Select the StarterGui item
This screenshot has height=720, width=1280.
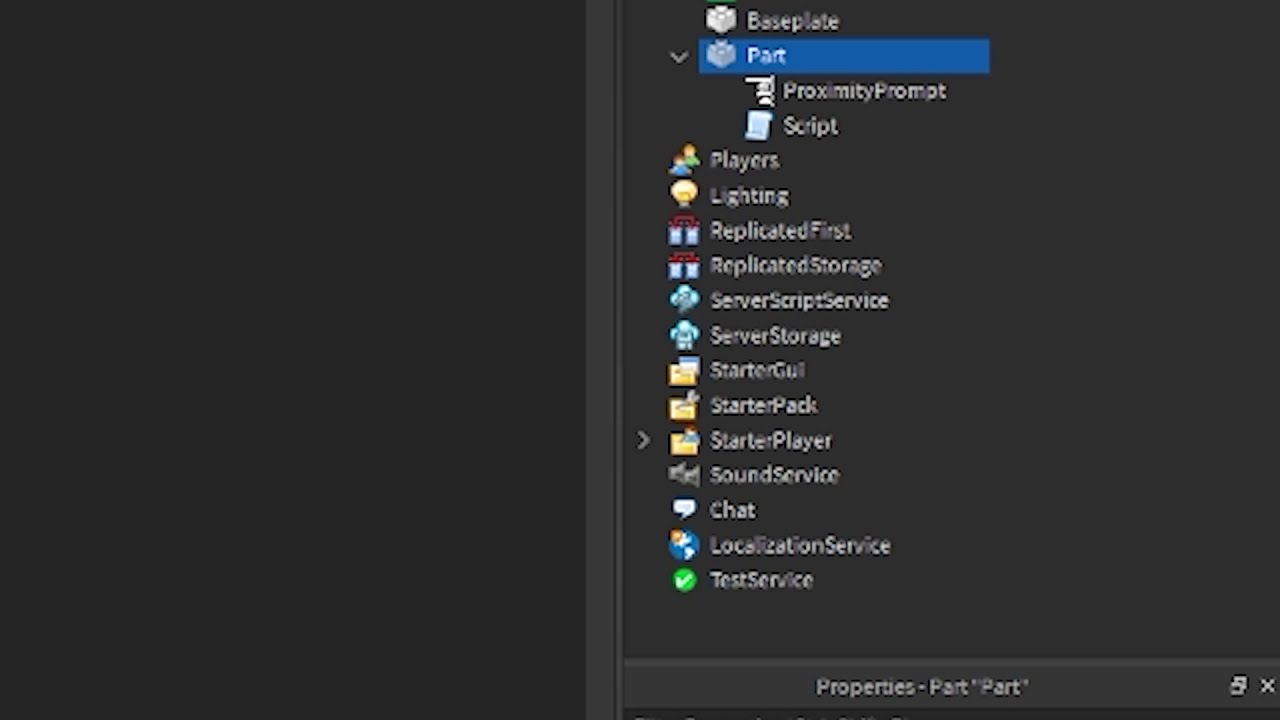click(756, 370)
